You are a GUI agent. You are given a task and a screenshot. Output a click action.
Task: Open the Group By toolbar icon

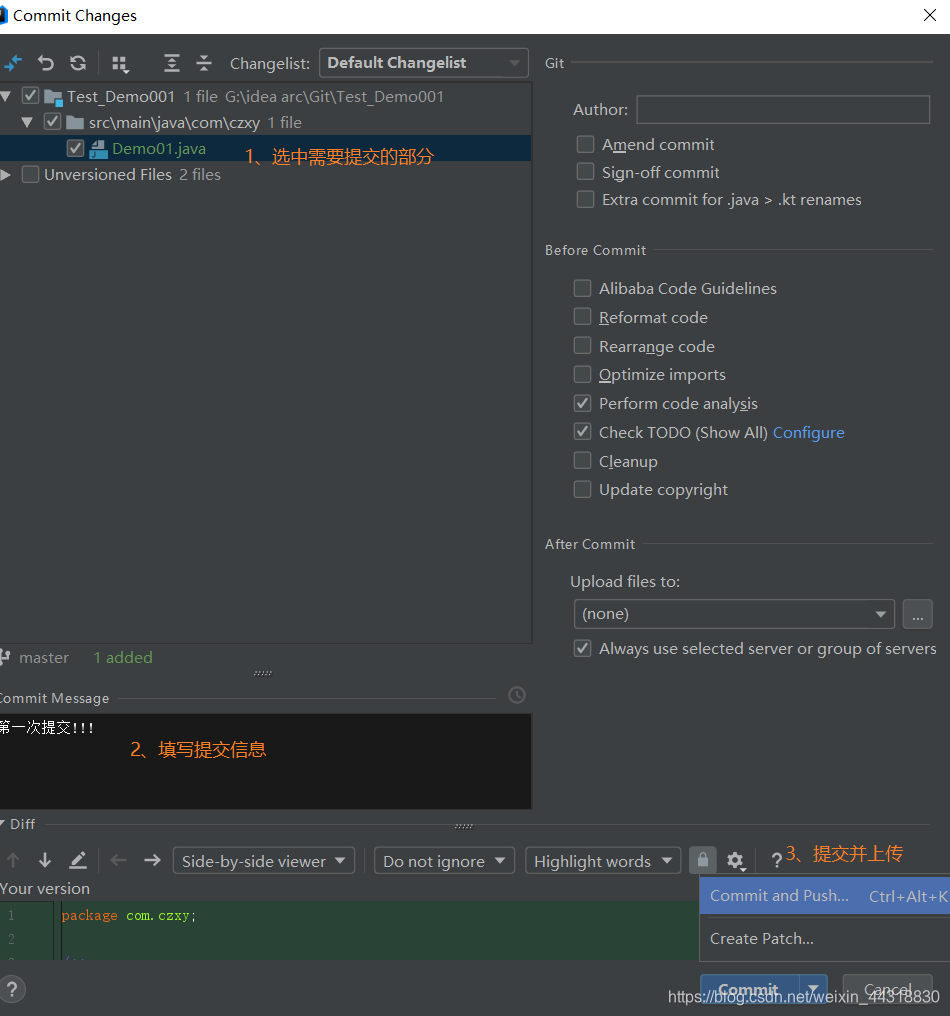click(121, 64)
